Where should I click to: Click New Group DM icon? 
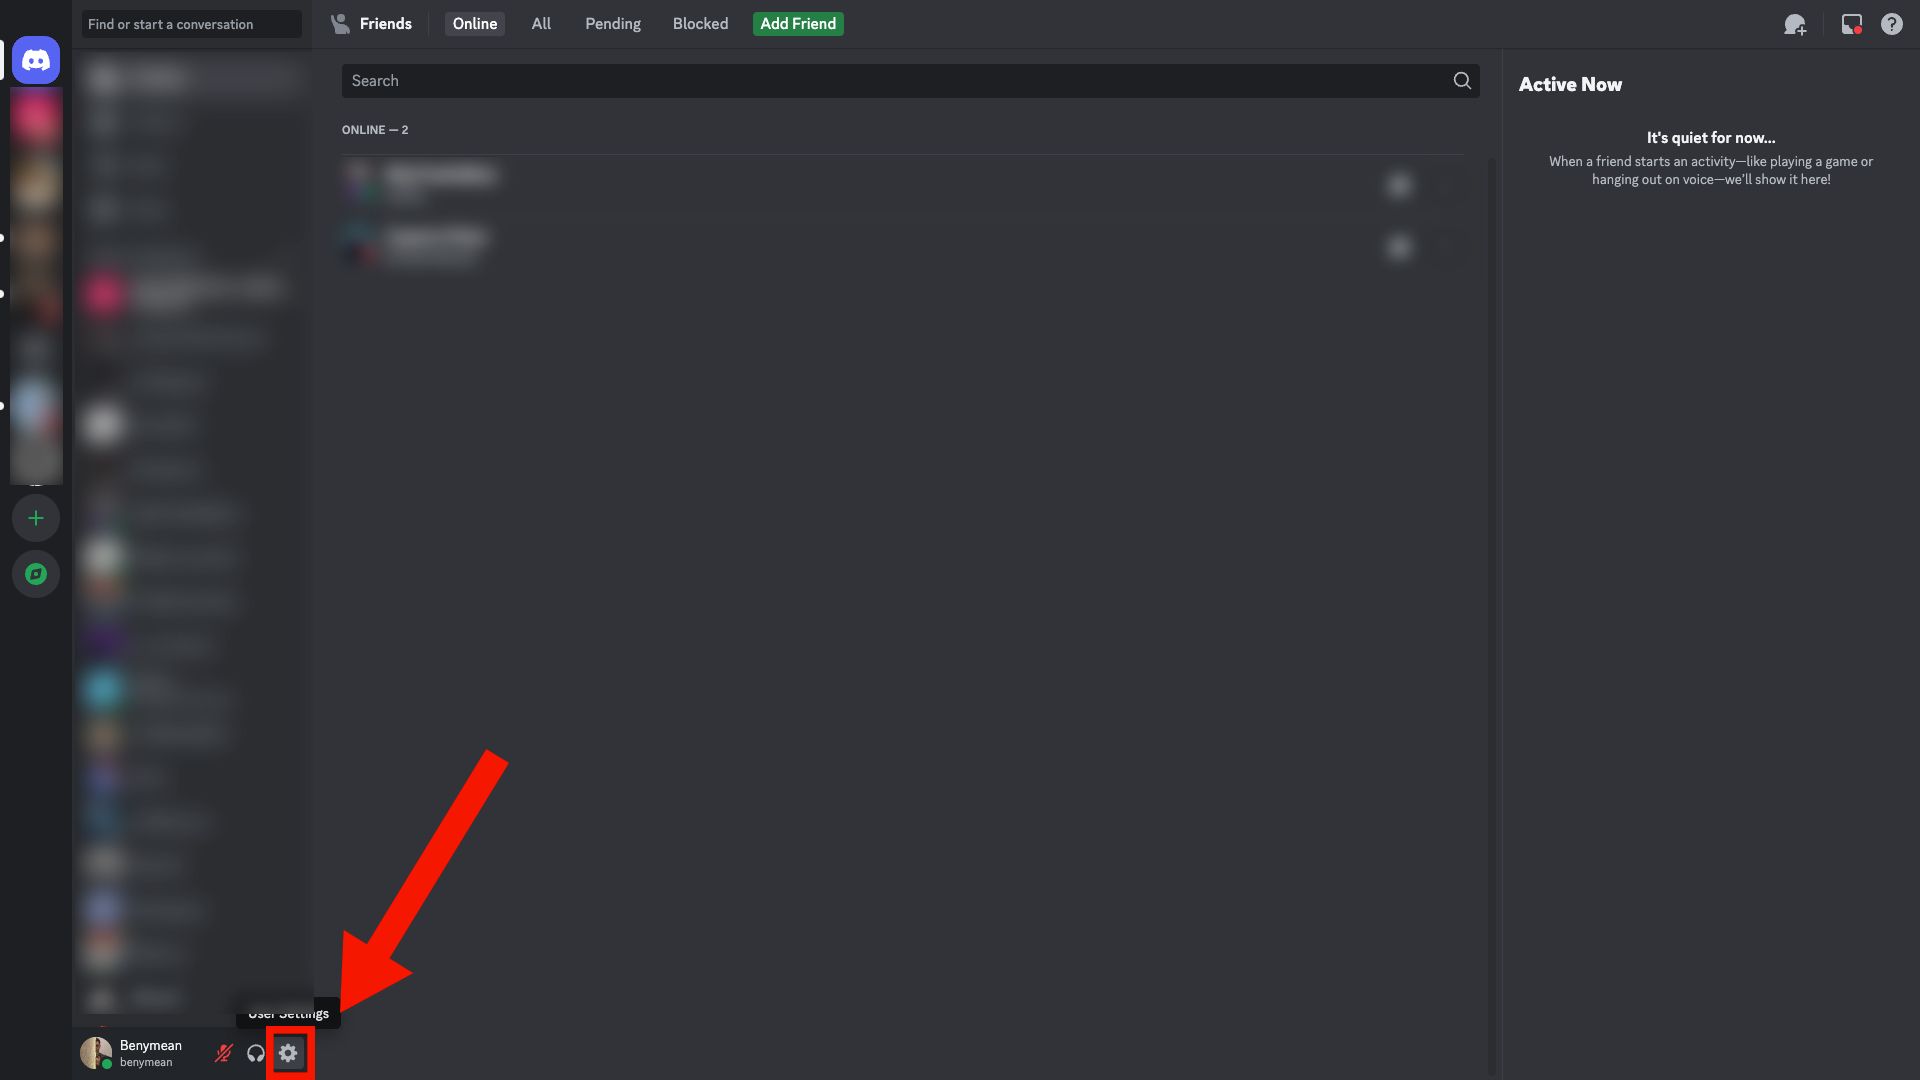1795,24
